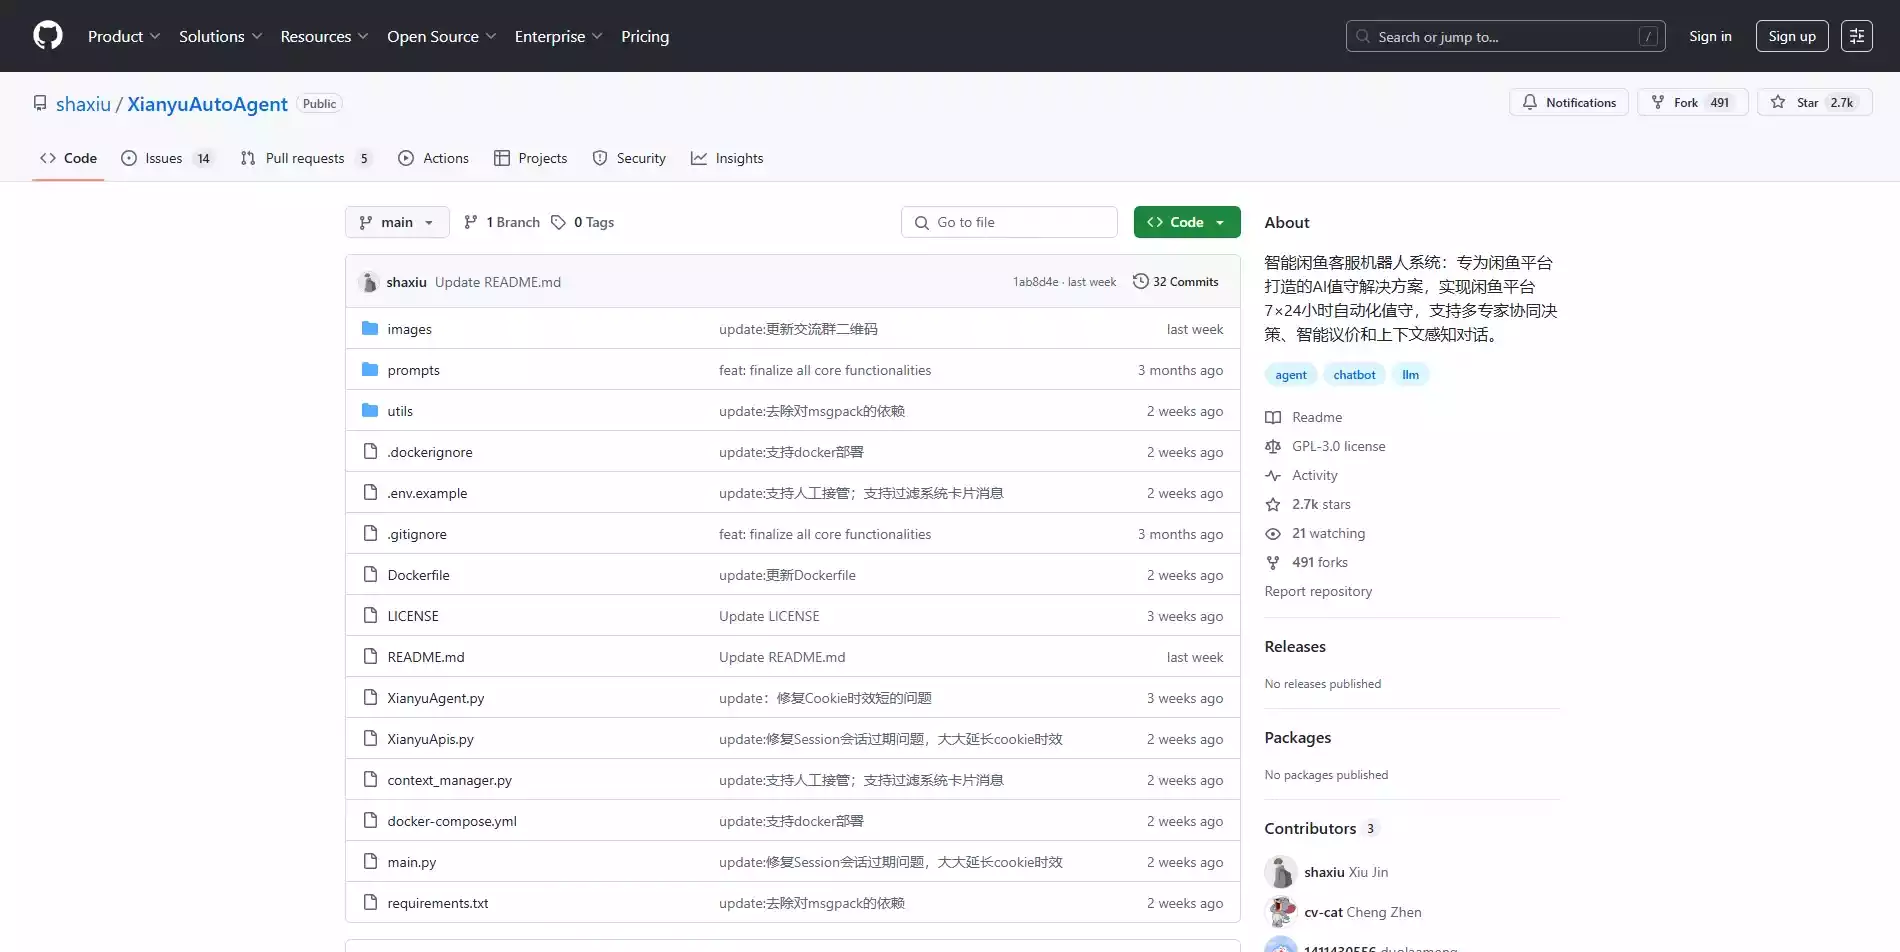The height and width of the screenshot is (952, 1900).
Task: Open the appearance settings icon in header
Action: click(x=1856, y=36)
